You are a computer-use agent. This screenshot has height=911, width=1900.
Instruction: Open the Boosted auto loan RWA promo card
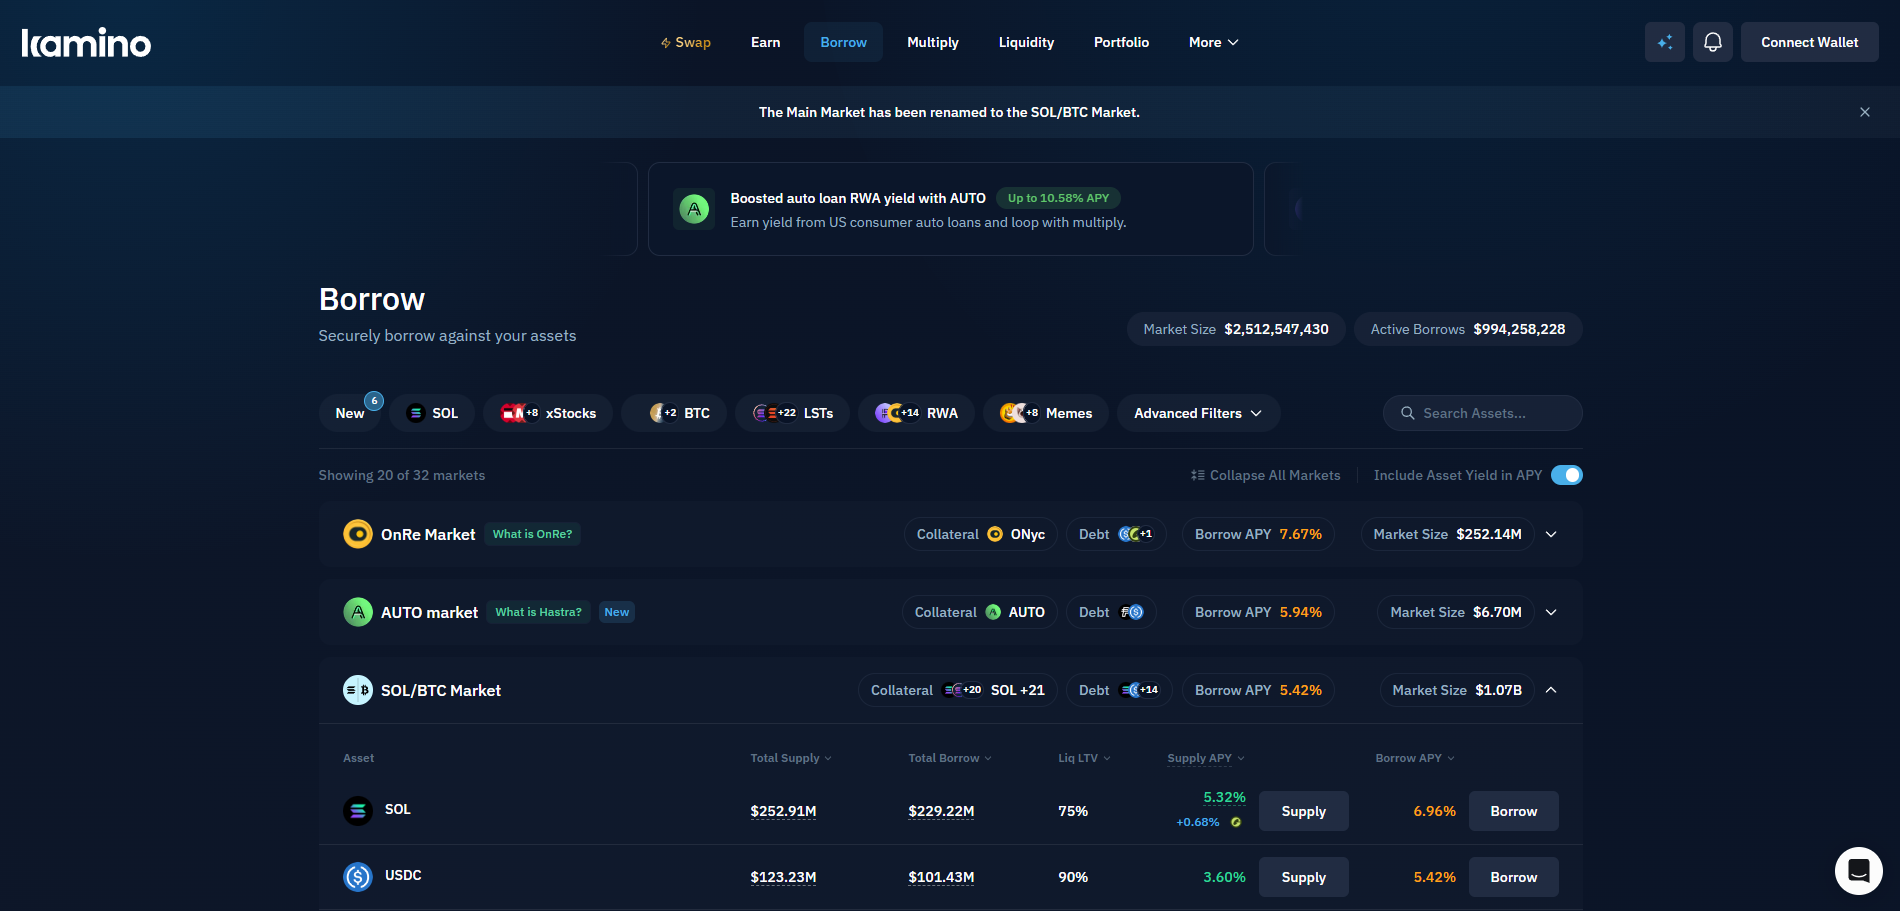[951, 209]
